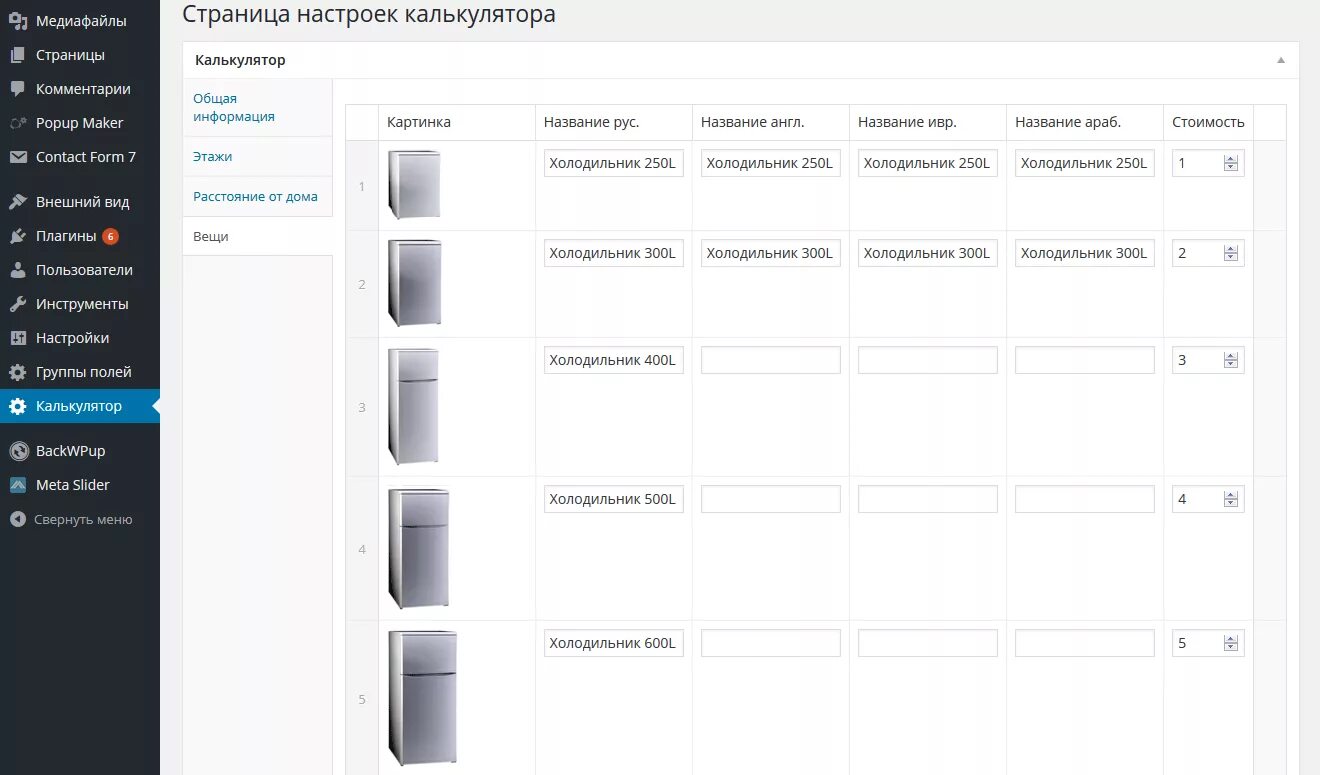
Task: Go to Страницы menu item
Action: coord(80,55)
